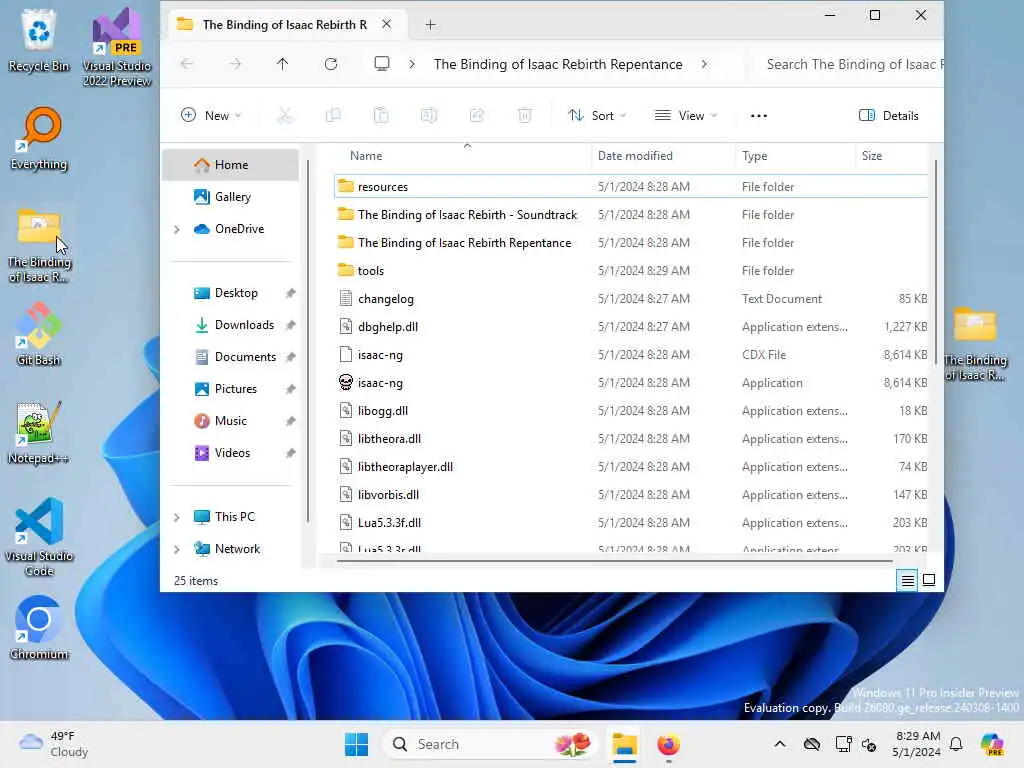Open Notepad++ desktop shortcut
1024x768 pixels.
tap(39, 432)
